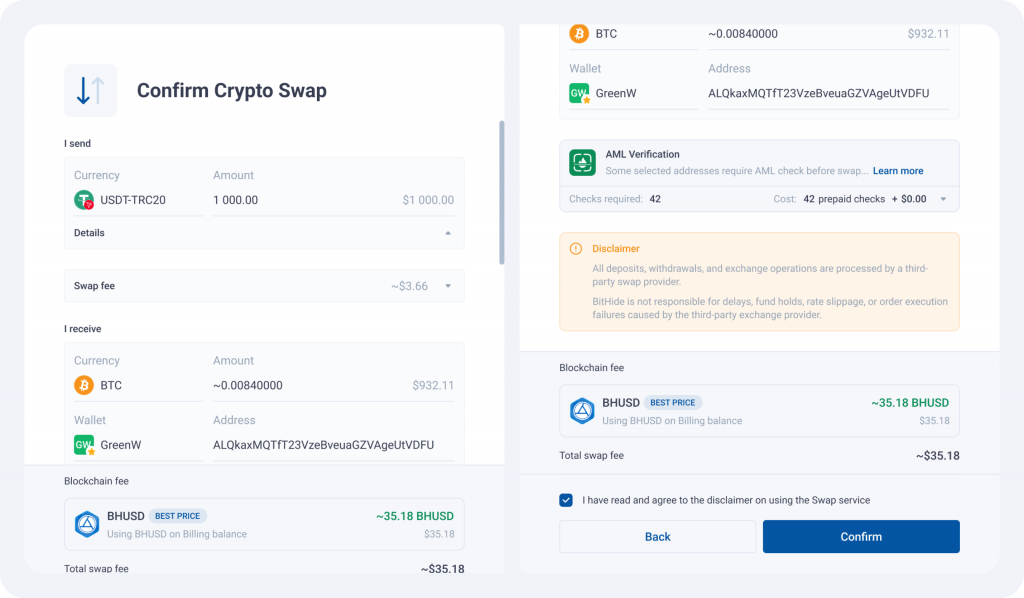Click the send Amount field showing 1 000.00
Image resolution: width=1024 pixels, height=598 pixels.
point(300,200)
